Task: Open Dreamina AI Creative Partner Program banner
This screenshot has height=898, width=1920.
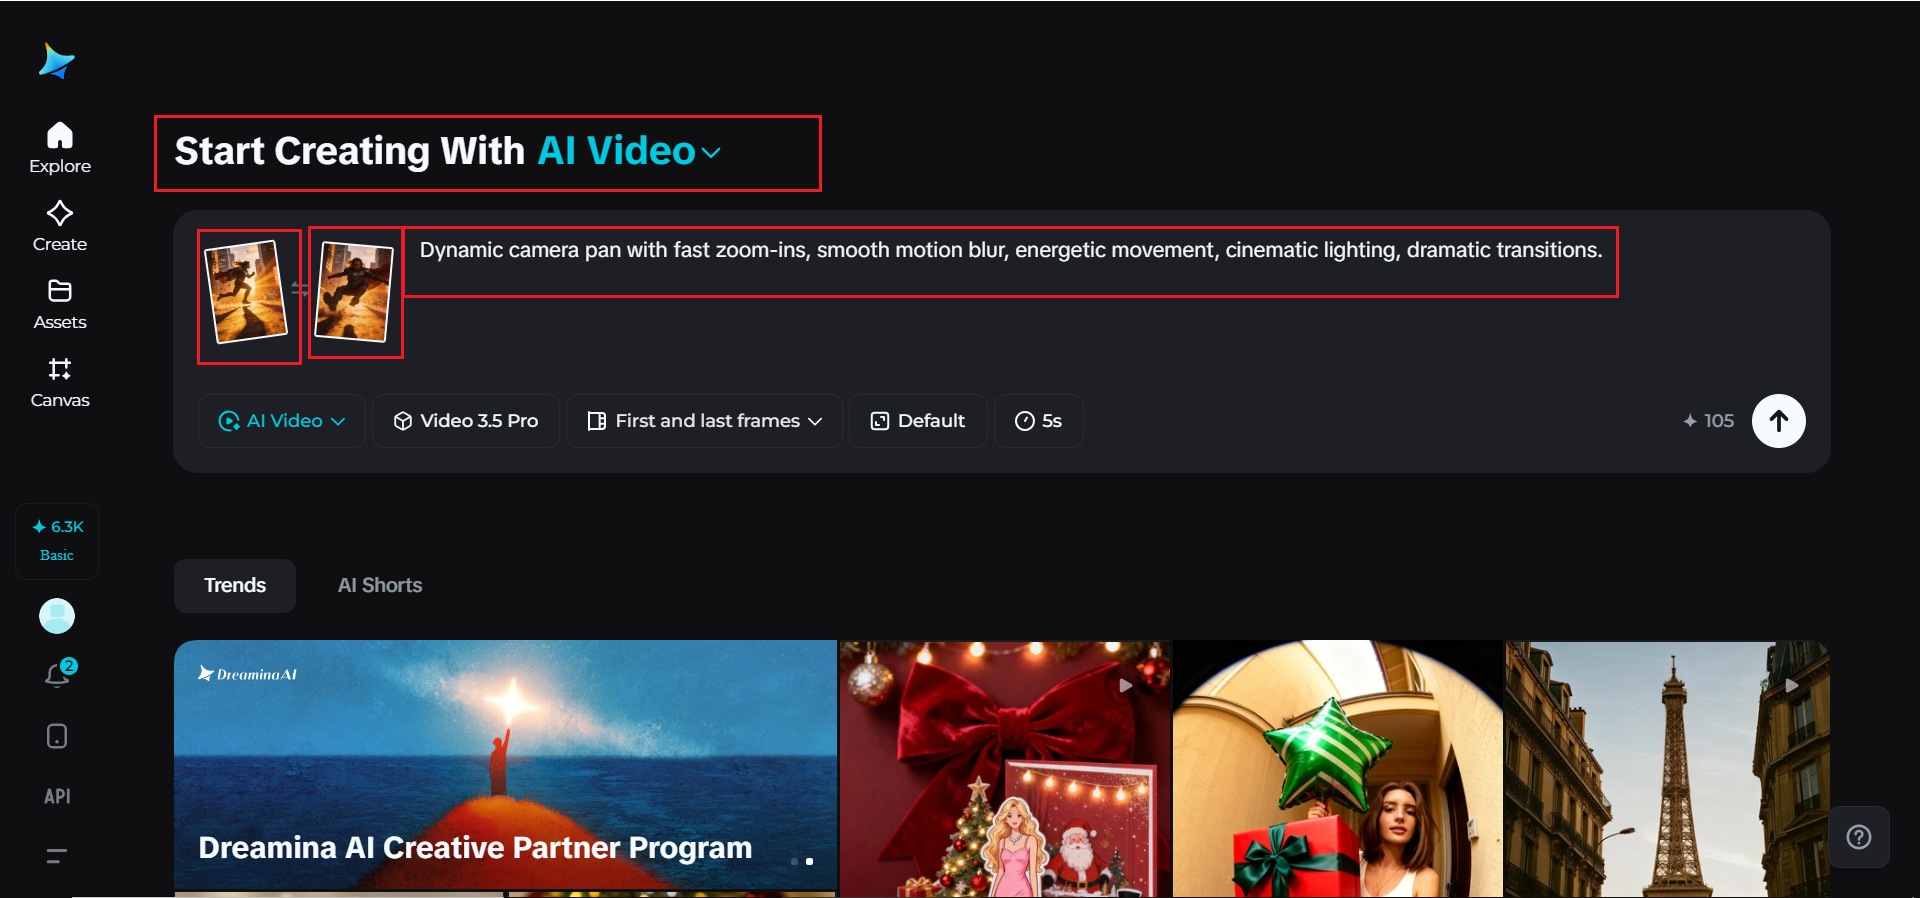Action: [505, 765]
